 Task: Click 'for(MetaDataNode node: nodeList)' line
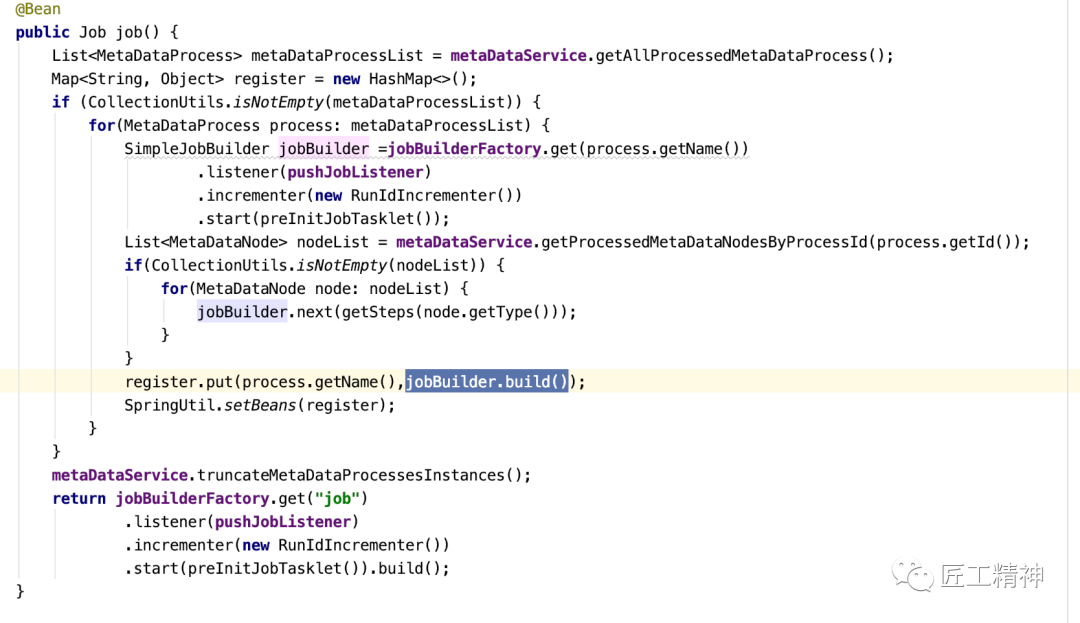pyautogui.click(x=315, y=289)
